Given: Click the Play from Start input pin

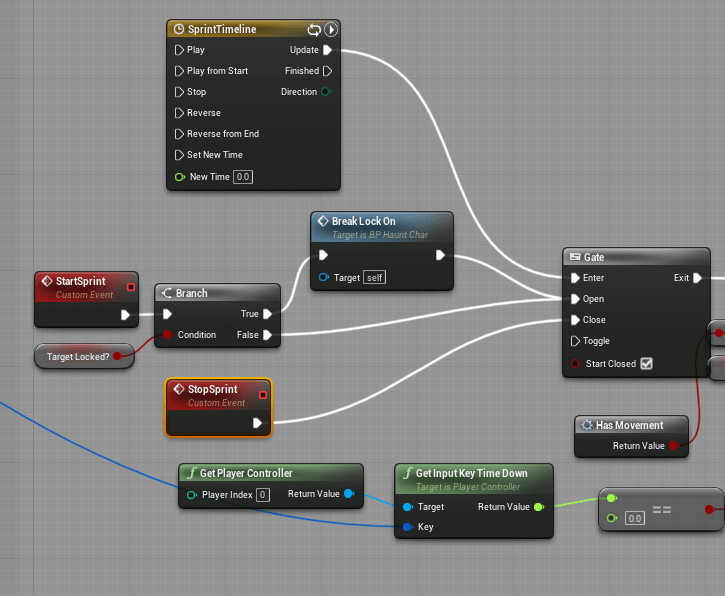Looking at the screenshot, I should click(x=179, y=71).
